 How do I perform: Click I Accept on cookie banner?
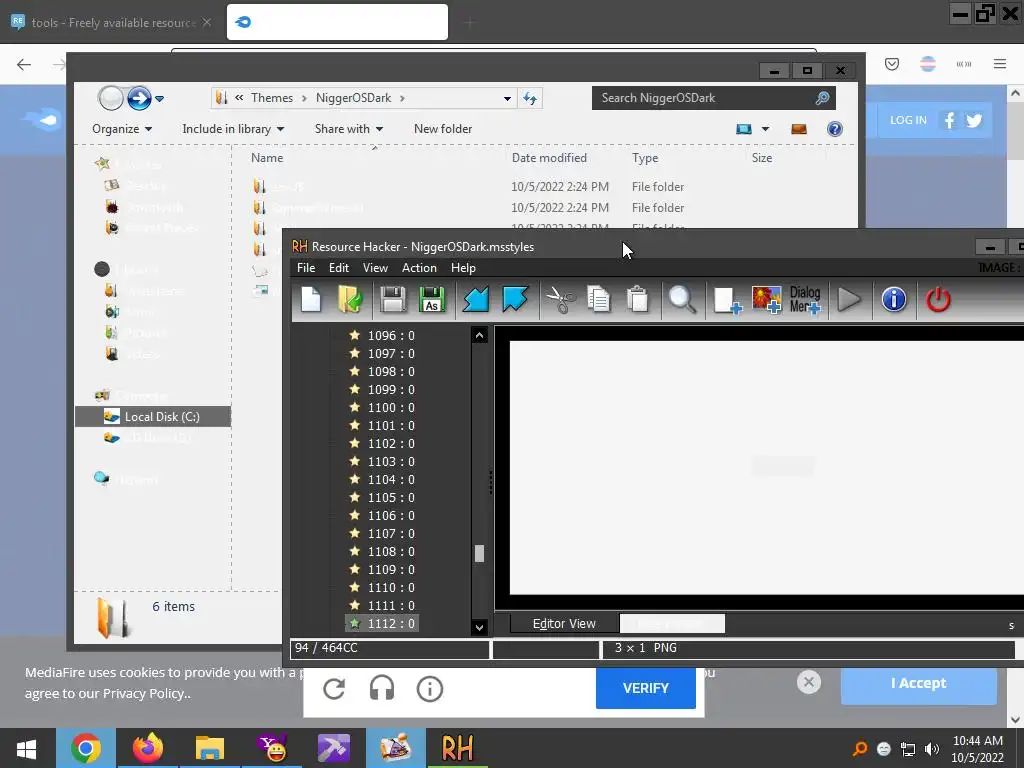pyautogui.click(x=919, y=683)
